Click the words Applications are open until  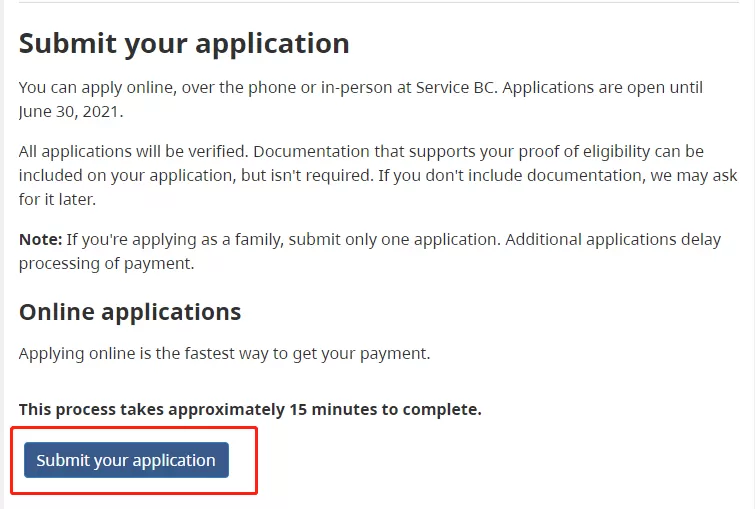coord(603,88)
